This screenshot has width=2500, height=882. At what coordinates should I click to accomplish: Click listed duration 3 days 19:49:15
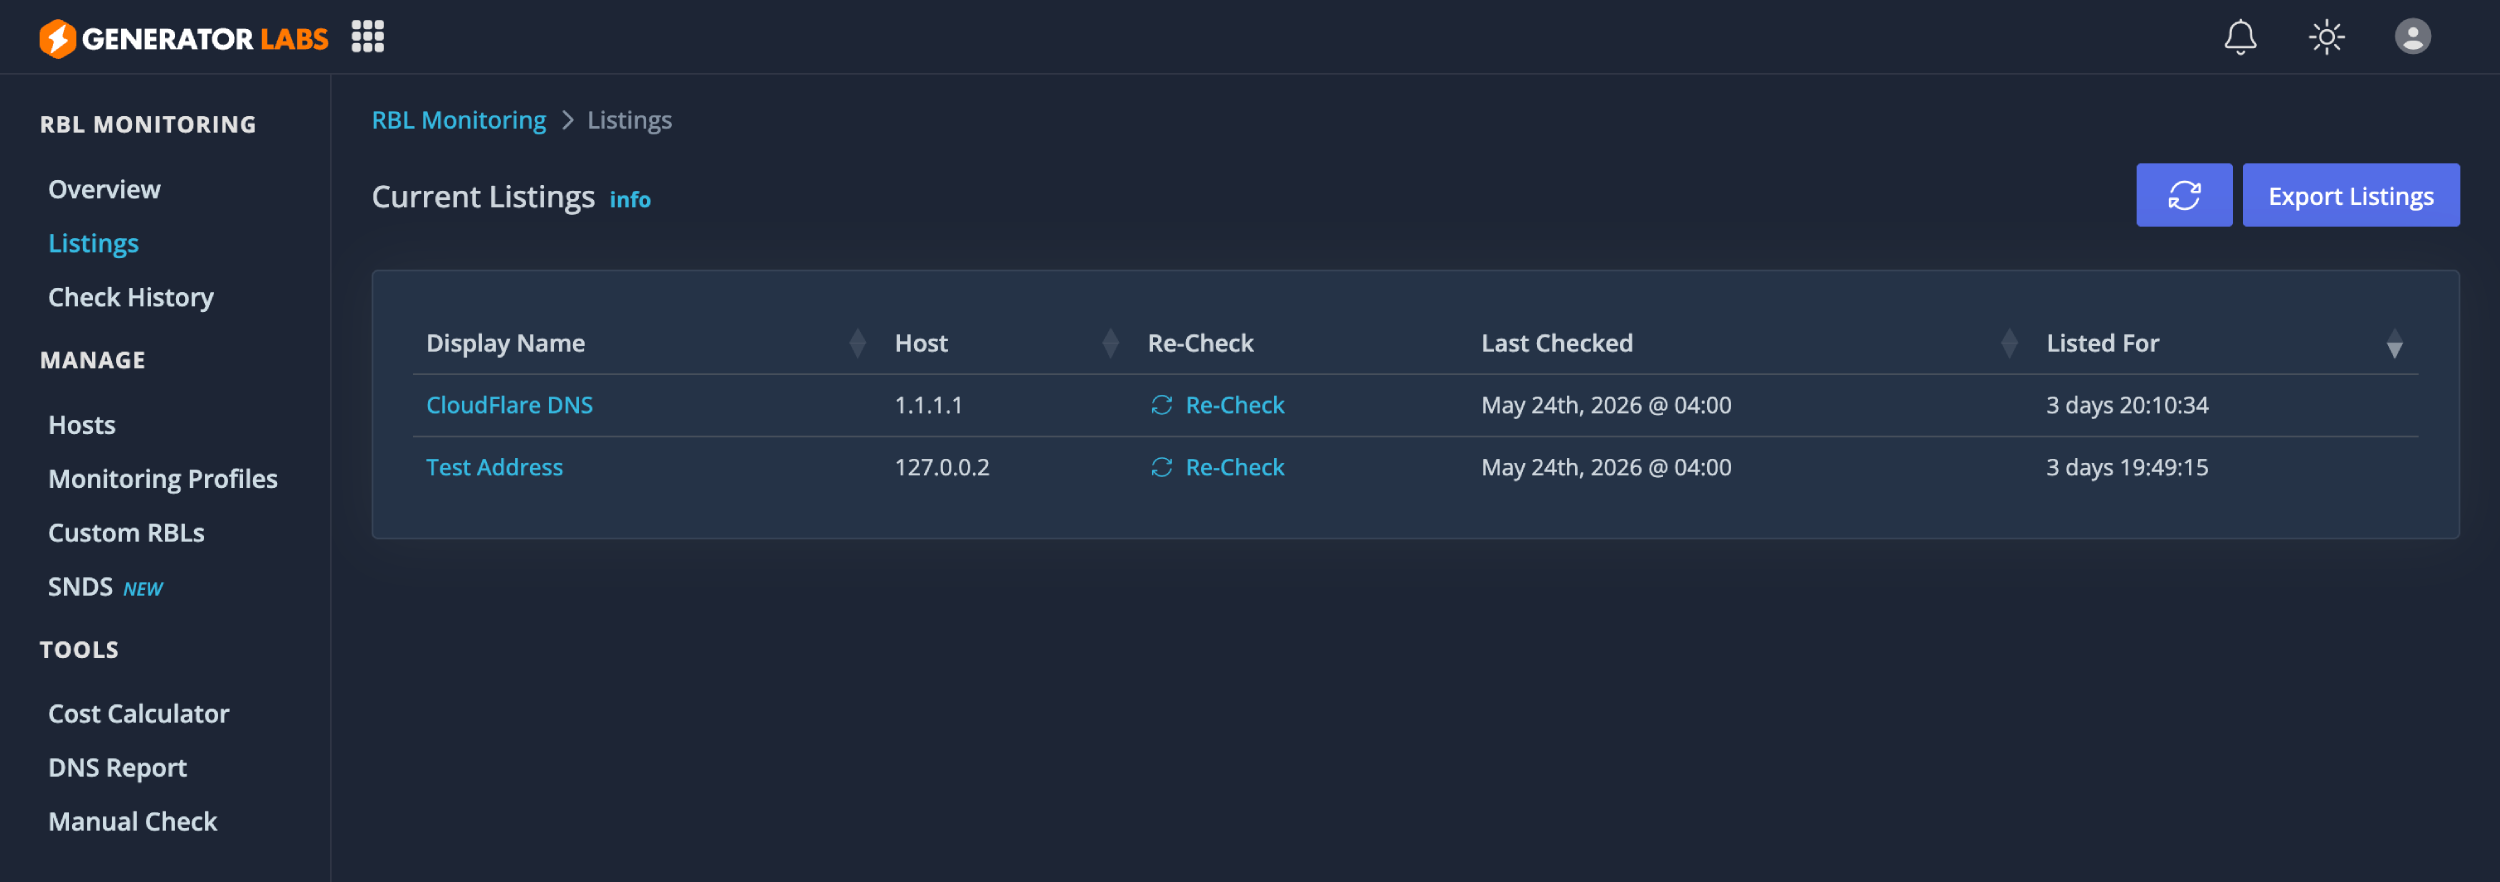tap(2127, 467)
